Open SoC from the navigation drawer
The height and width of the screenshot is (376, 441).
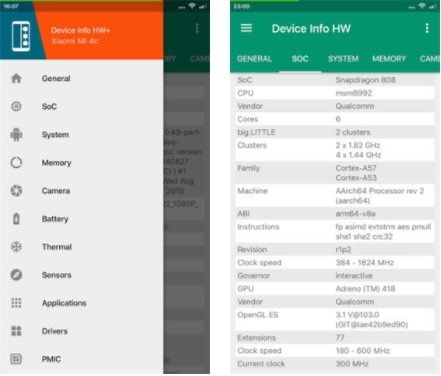point(82,106)
